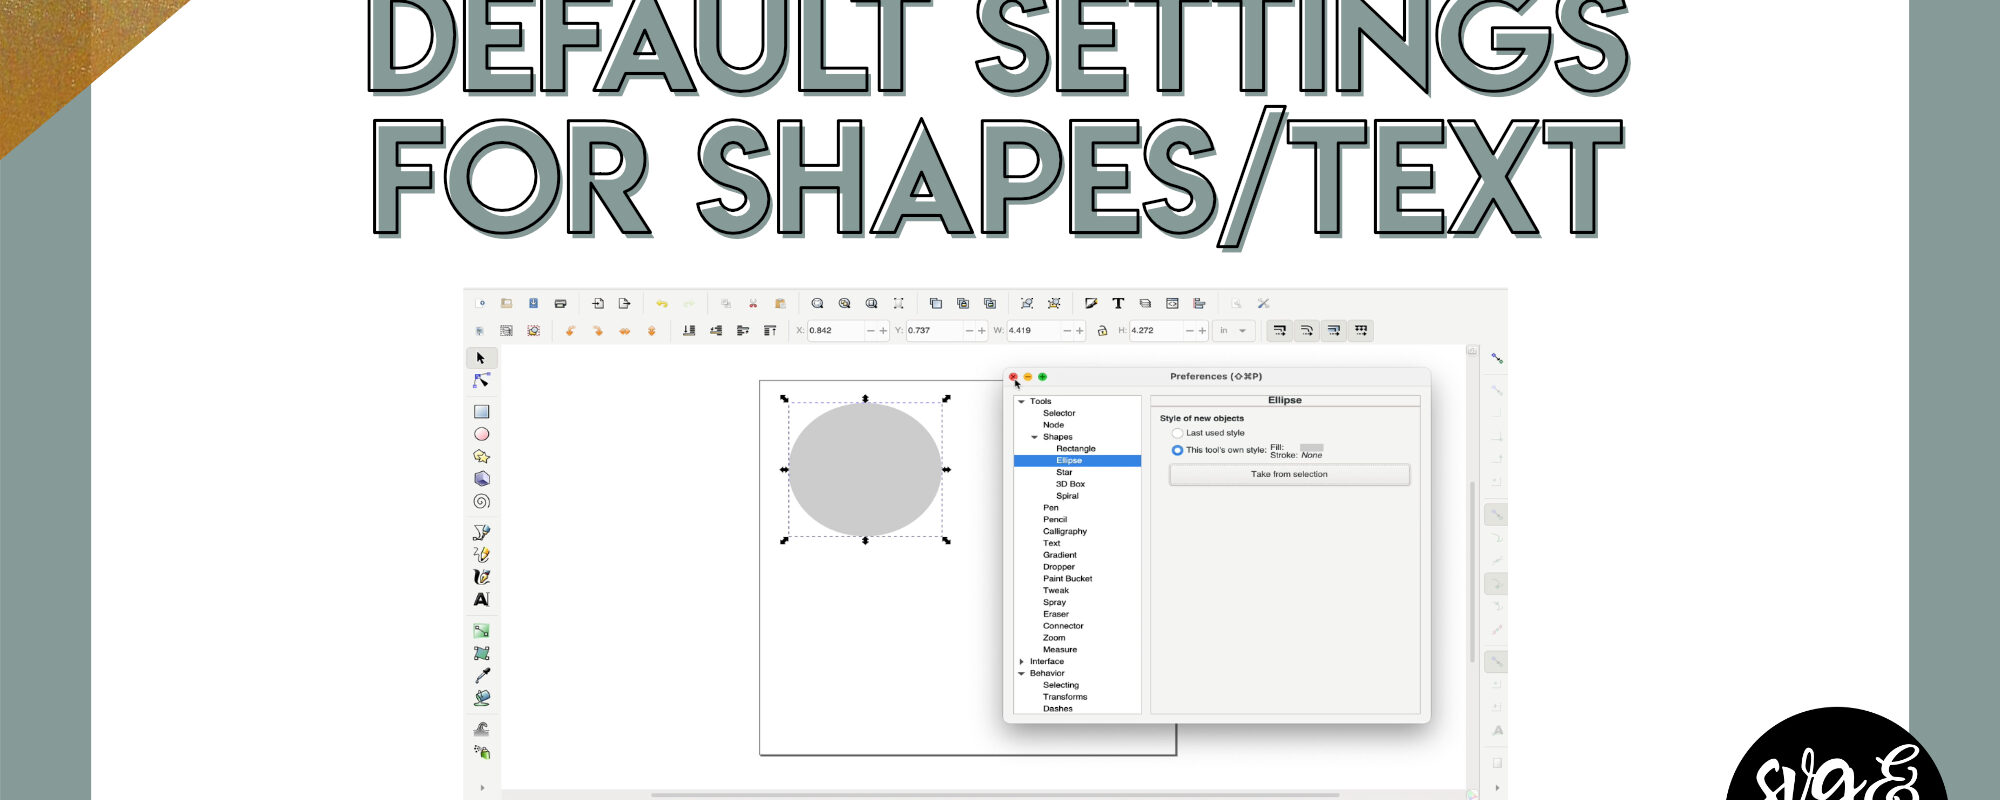Select the Node edit tool
Screen dimensions: 2000x800
tap(481, 381)
